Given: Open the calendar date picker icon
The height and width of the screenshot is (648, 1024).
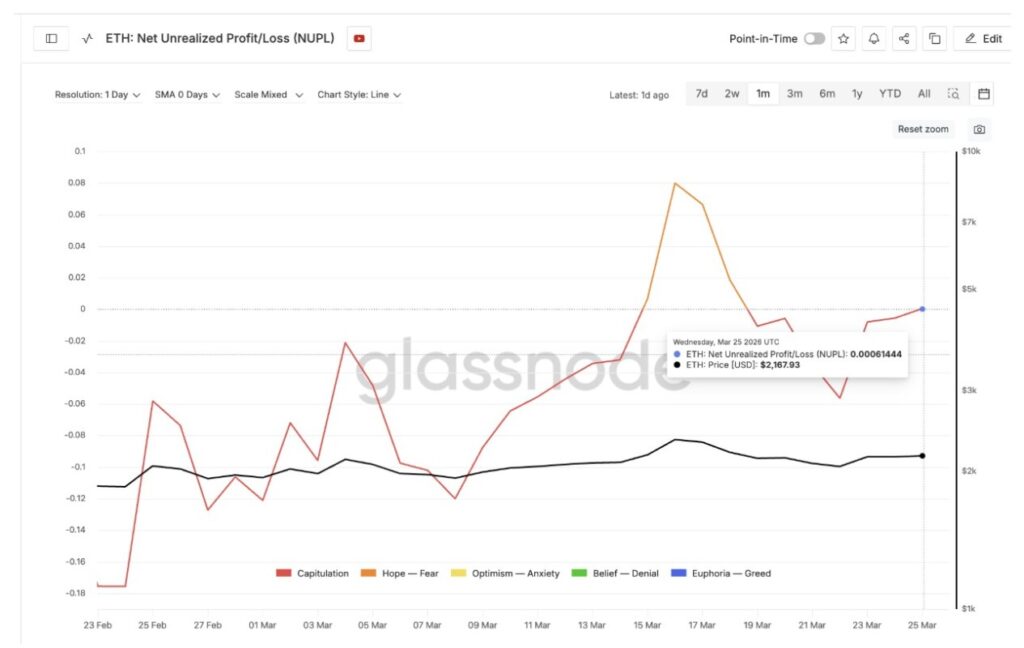Looking at the screenshot, I should [984, 94].
